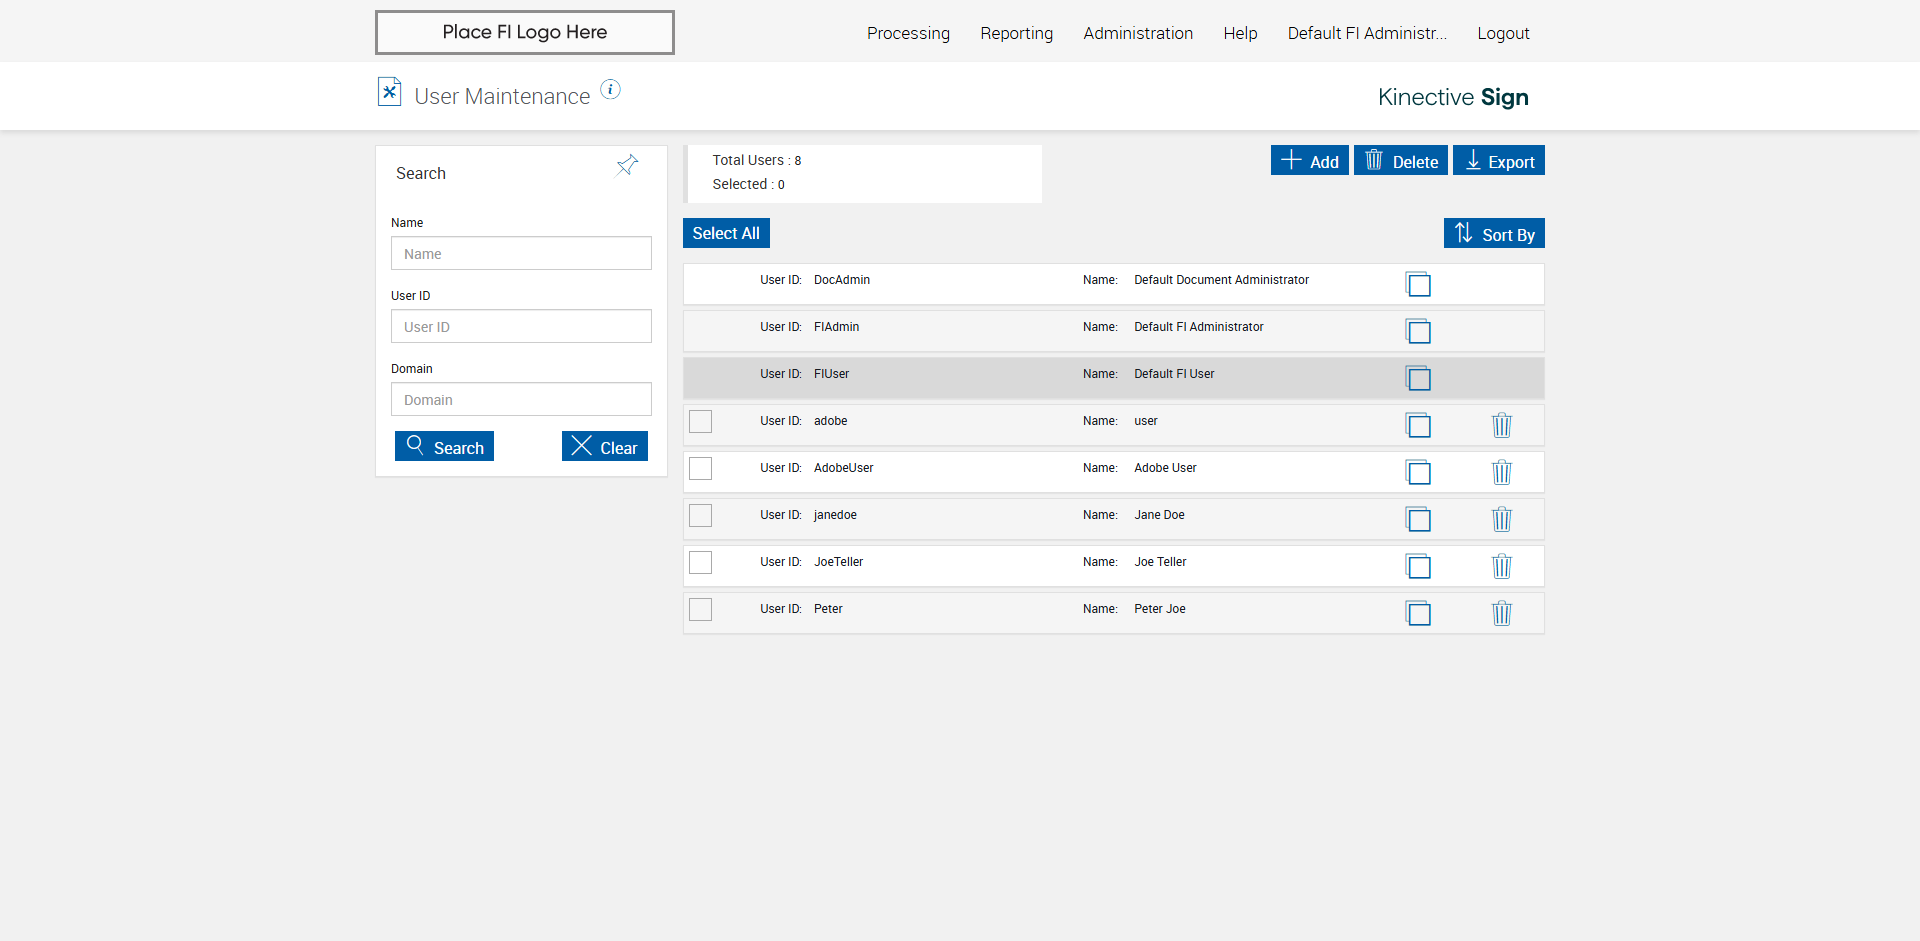The width and height of the screenshot is (1920, 941).
Task: Click copy icon for DocAdmin row
Action: (1418, 284)
